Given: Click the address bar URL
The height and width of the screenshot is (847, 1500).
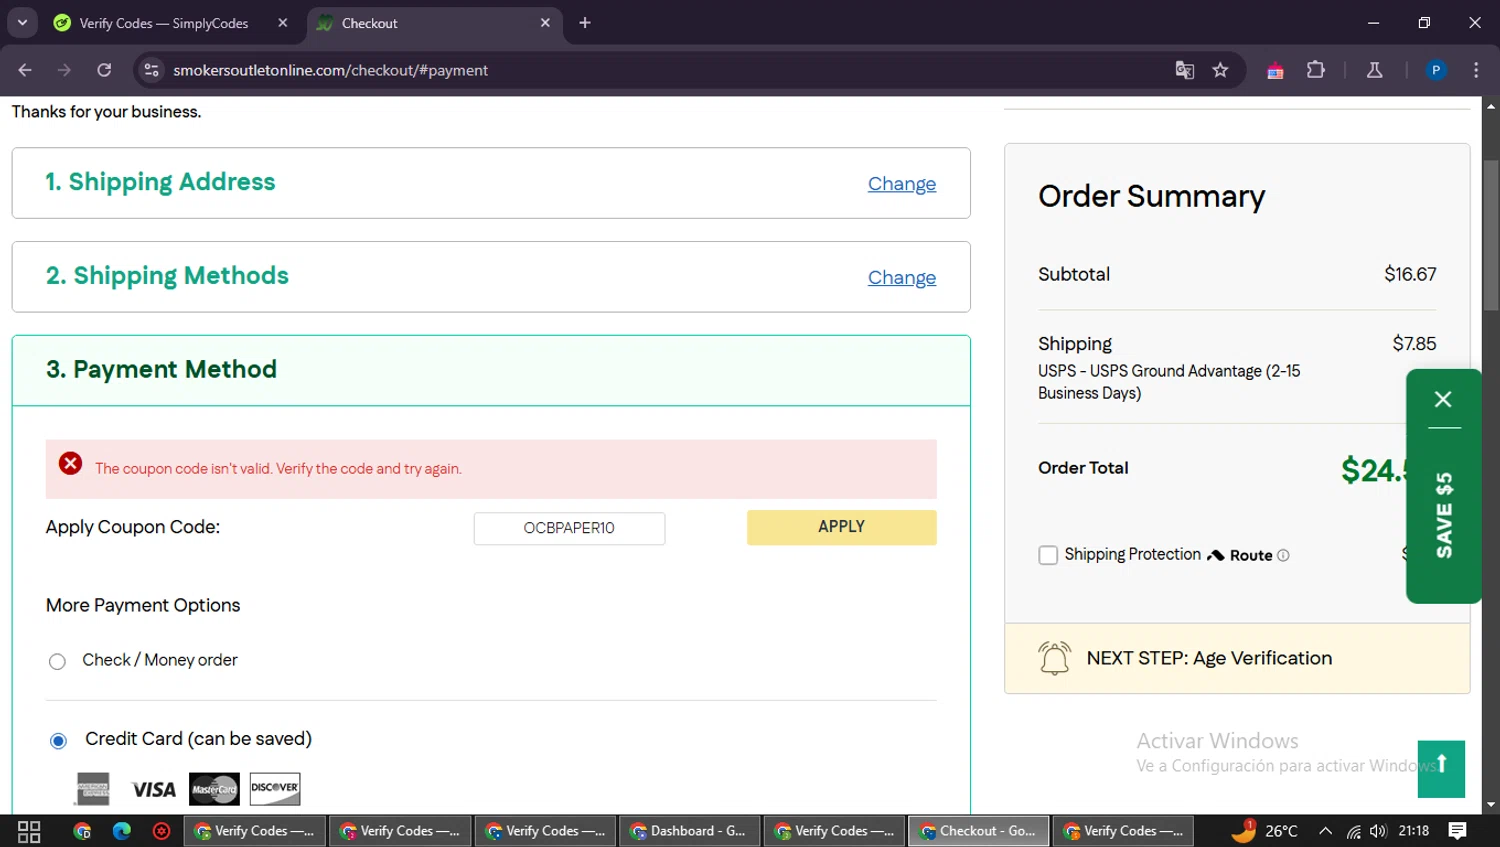Looking at the screenshot, I should [330, 70].
